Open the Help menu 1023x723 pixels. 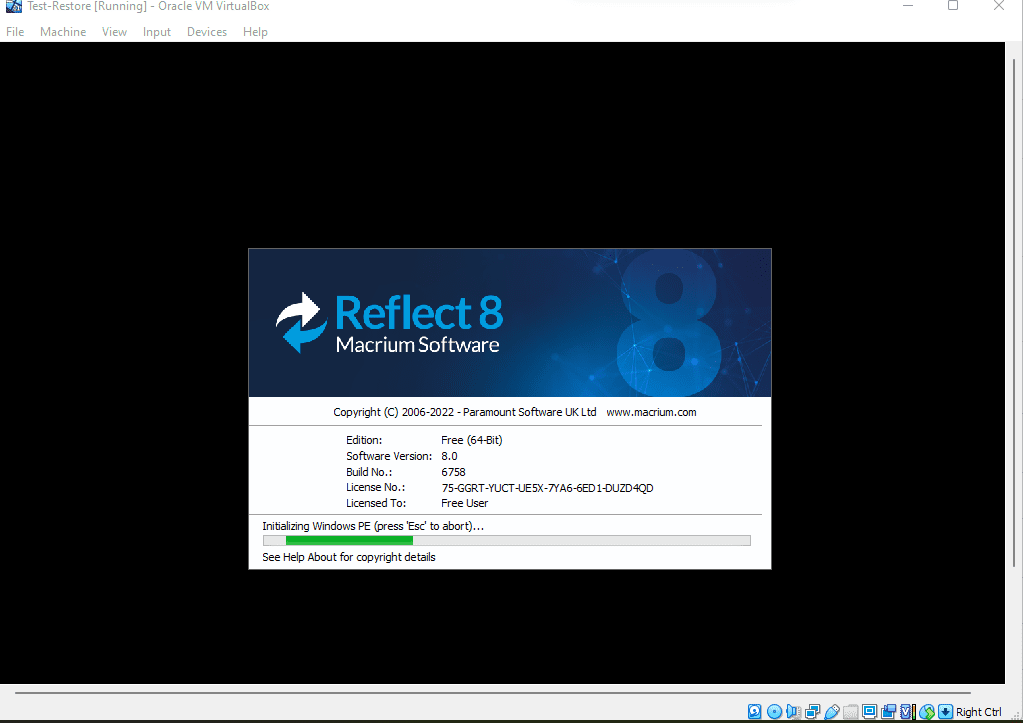tap(255, 31)
